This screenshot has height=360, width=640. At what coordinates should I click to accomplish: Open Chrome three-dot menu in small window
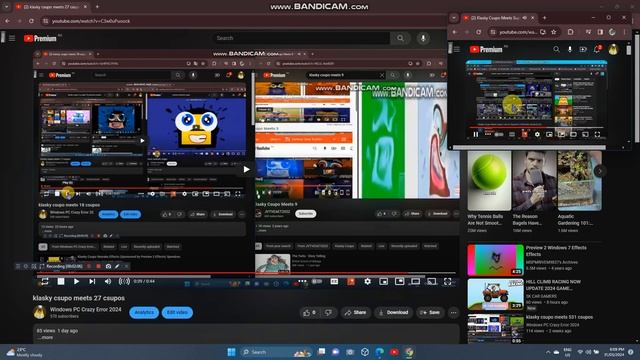click(x=625, y=32)
